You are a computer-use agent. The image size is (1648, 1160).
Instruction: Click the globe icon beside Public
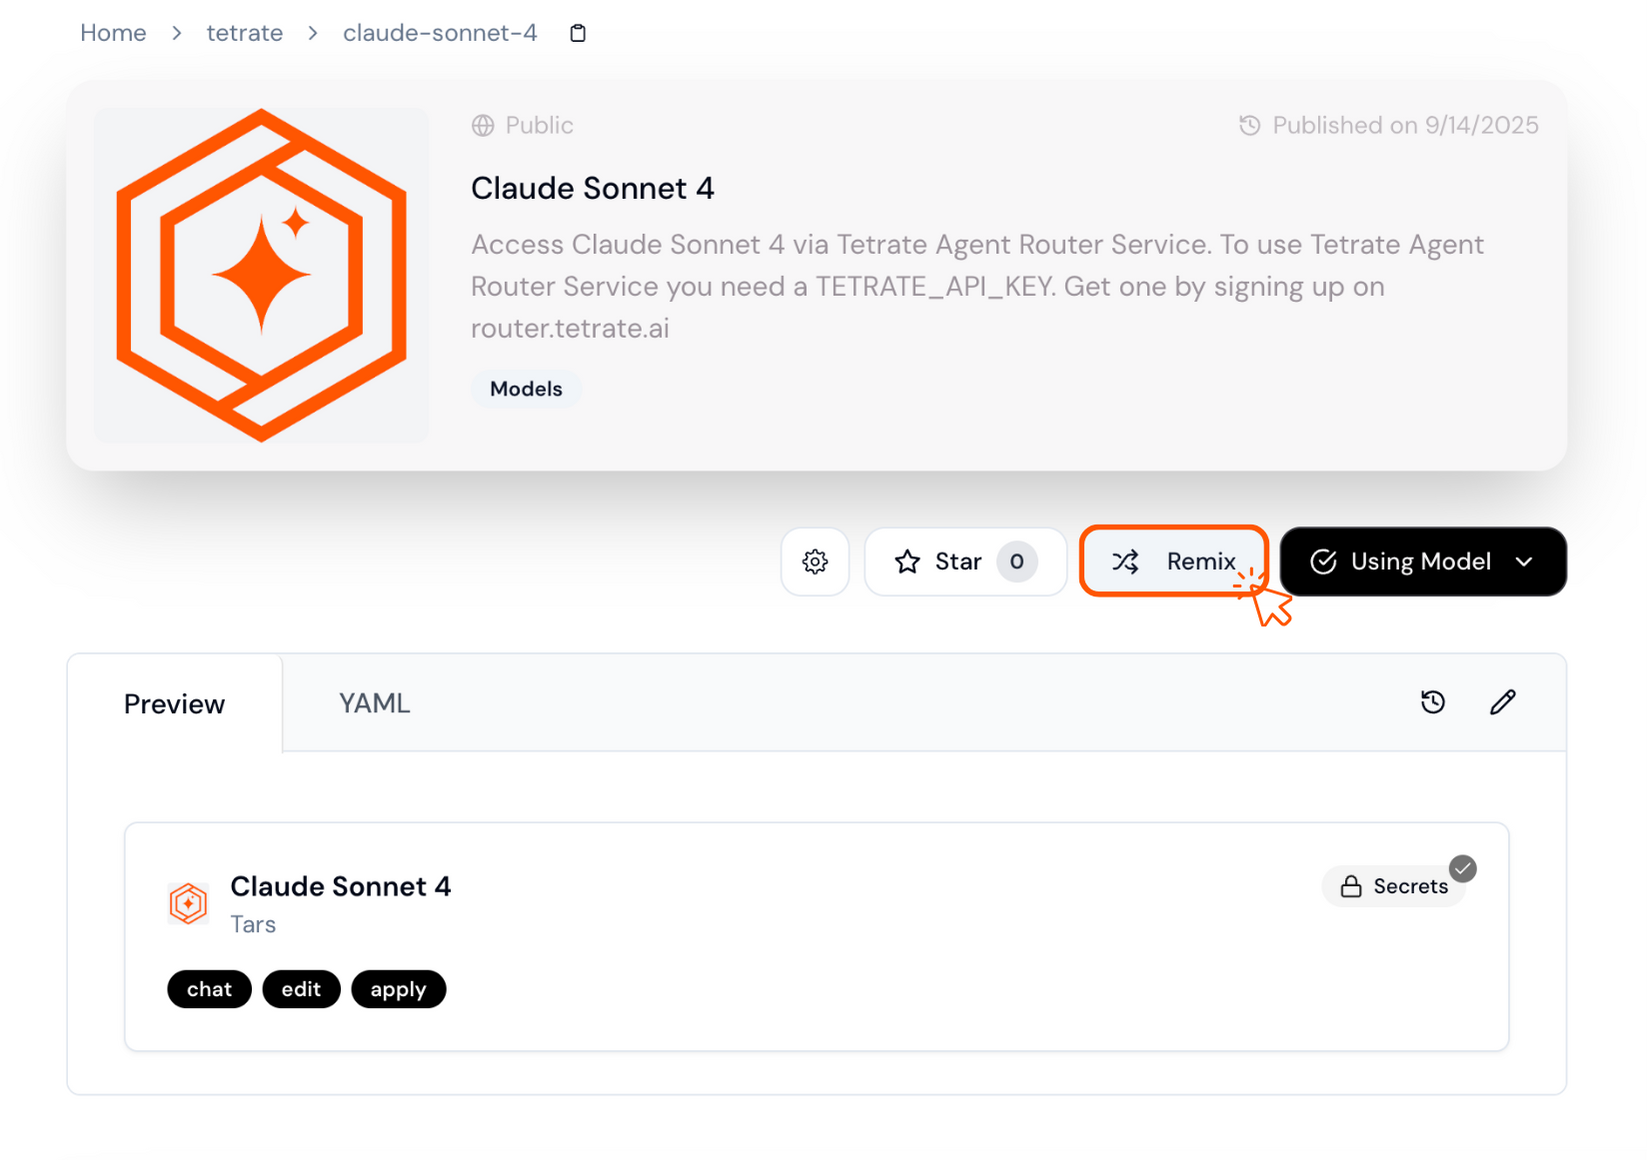click(483, 125)
